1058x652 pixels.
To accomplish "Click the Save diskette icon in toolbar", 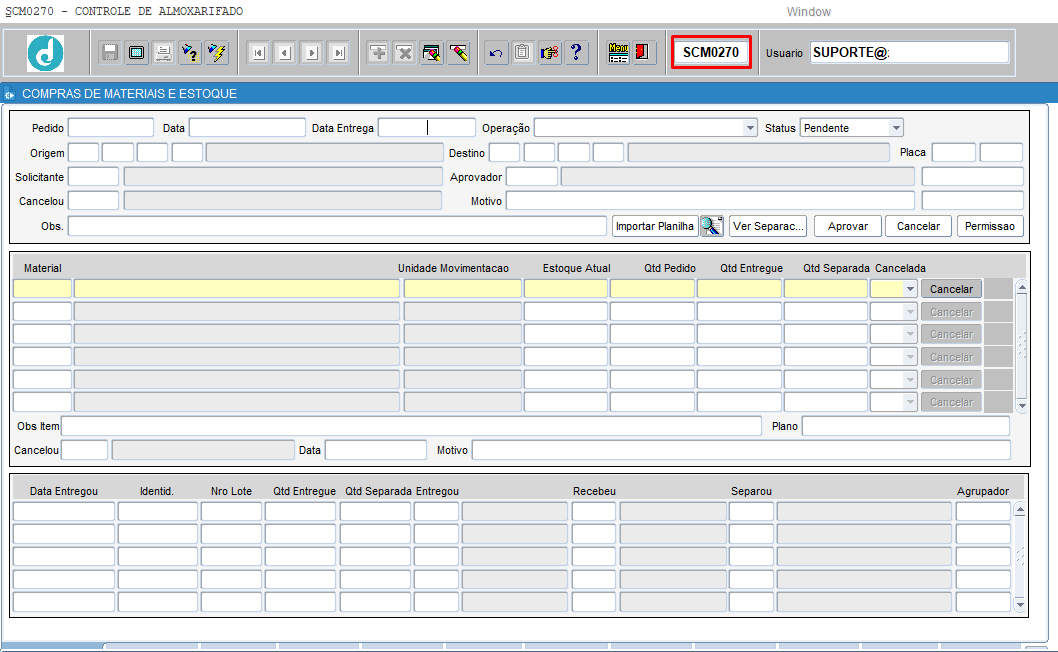I will (x=110, y=53).
